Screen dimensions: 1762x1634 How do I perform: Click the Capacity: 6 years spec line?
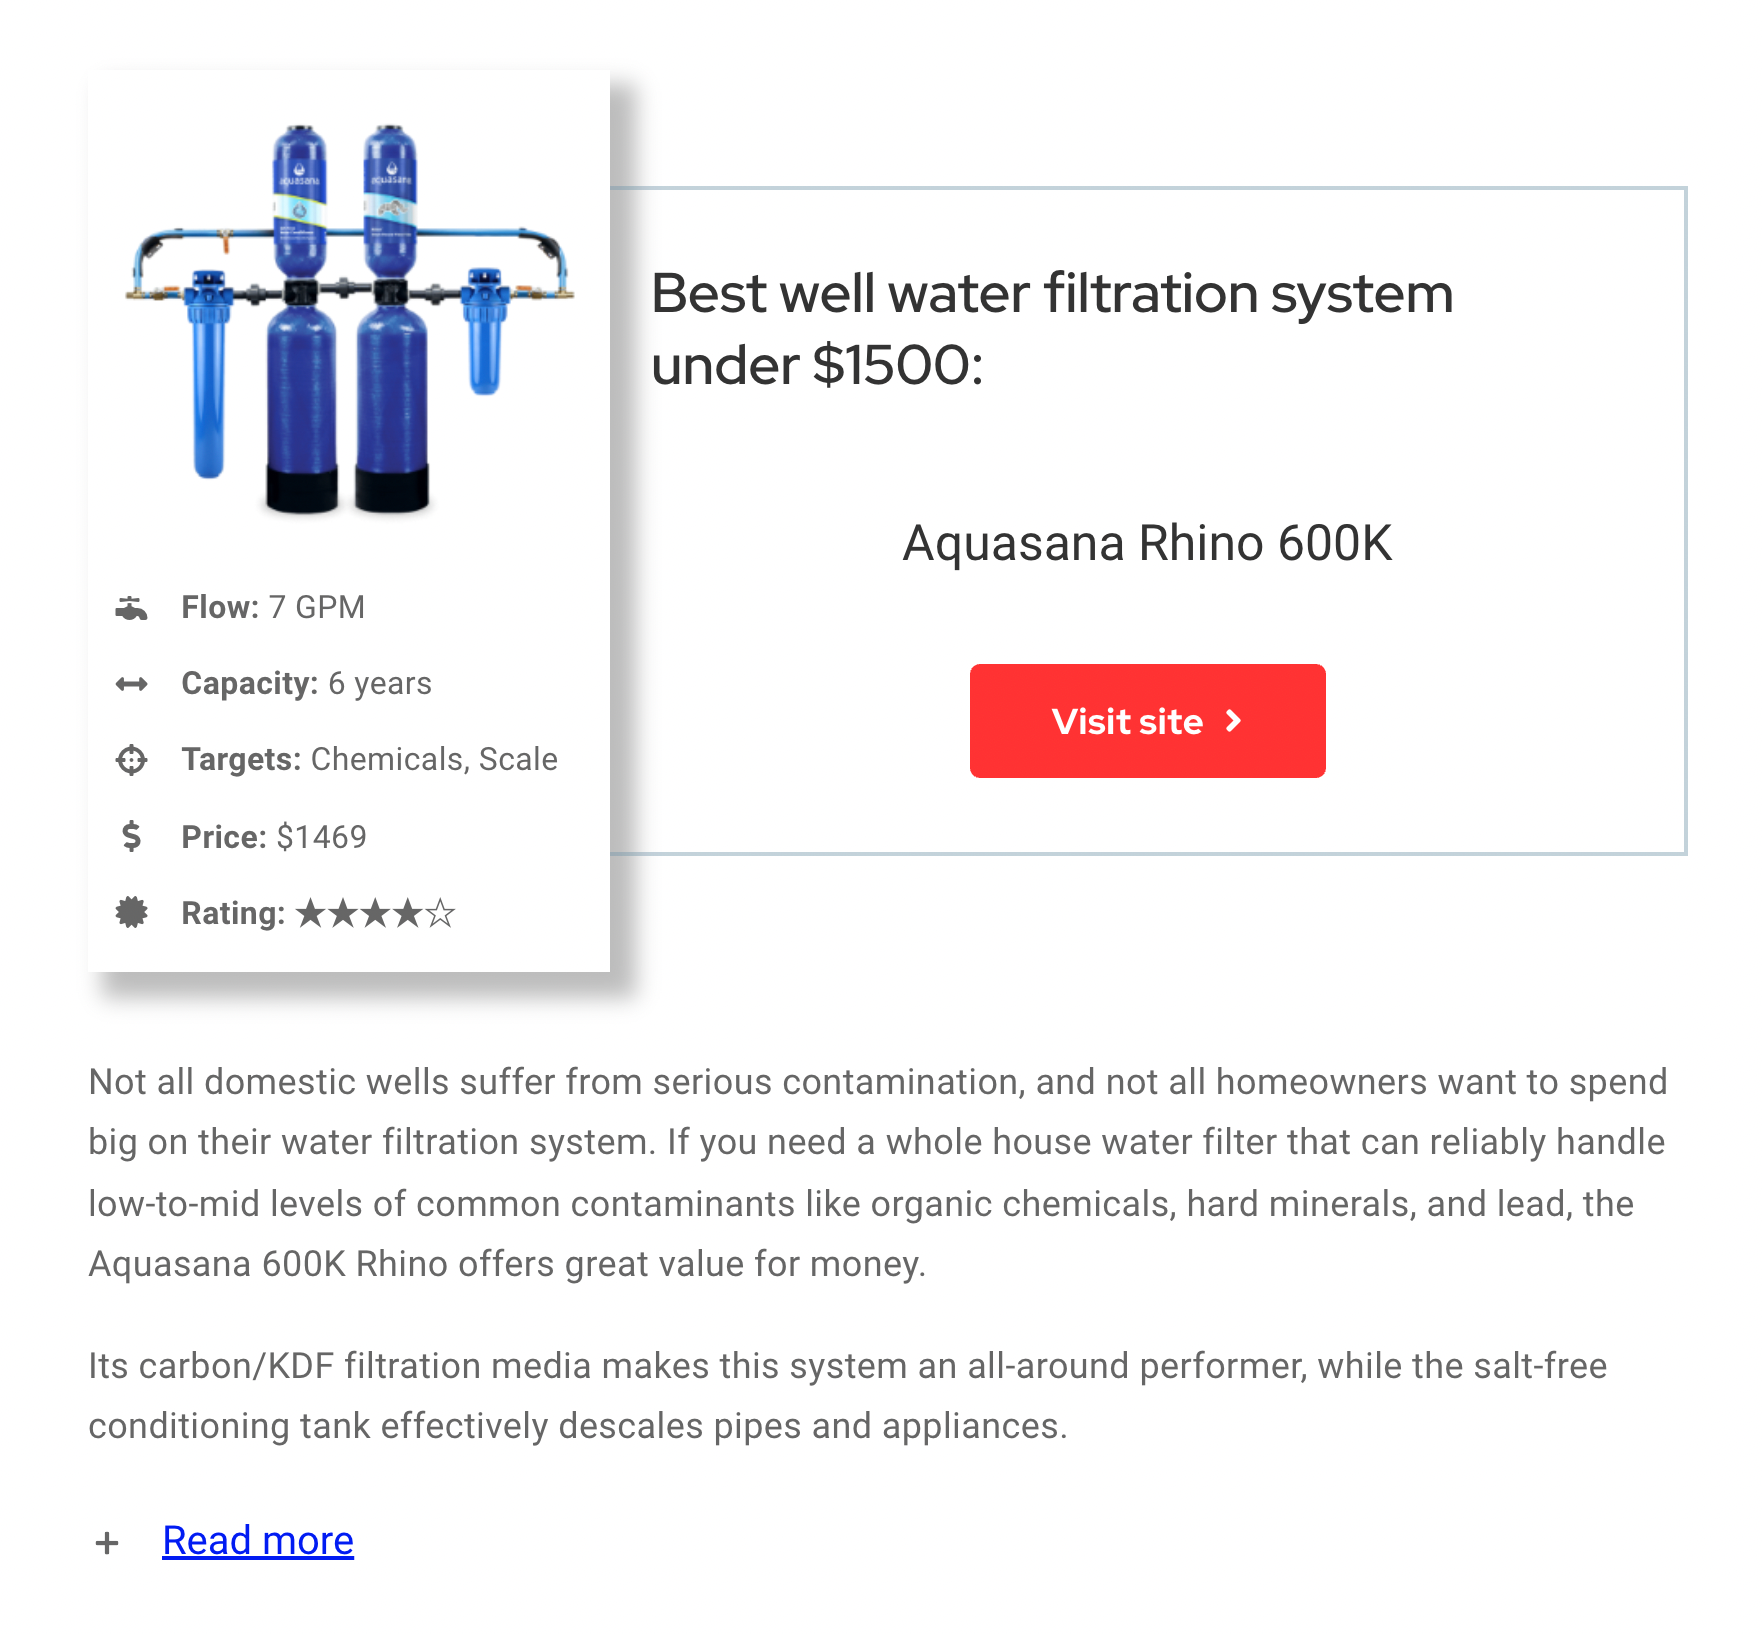(x=306, y=683)
